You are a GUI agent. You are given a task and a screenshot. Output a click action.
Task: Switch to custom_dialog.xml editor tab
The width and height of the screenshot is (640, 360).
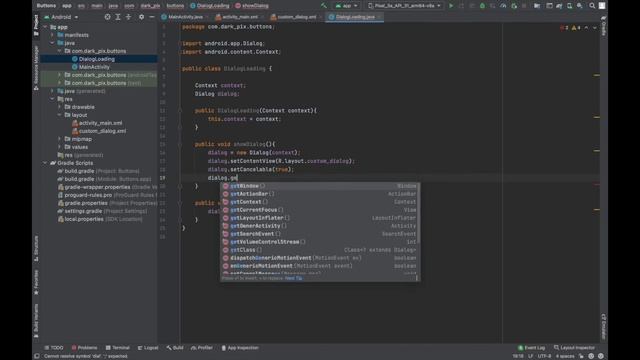tap(297, 17)
